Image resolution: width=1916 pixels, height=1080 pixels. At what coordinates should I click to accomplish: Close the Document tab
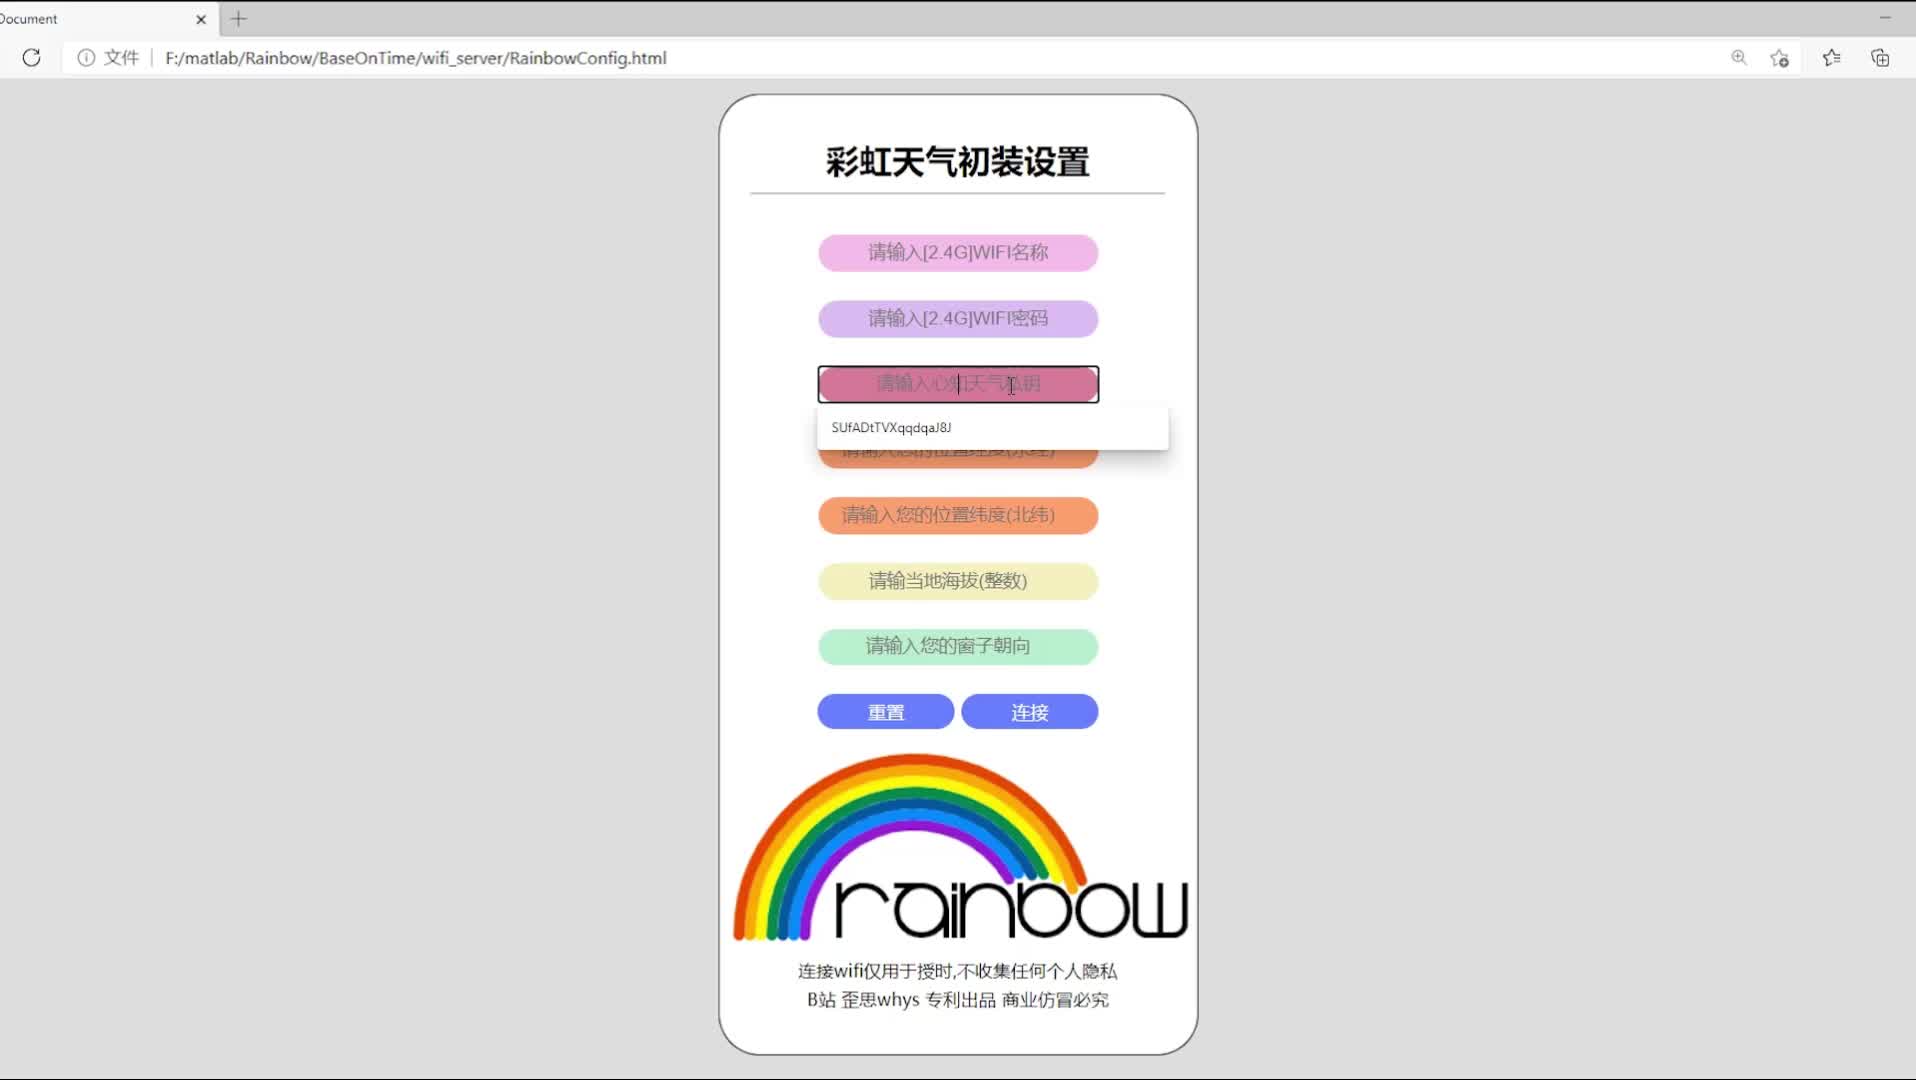tap(201, 19)
